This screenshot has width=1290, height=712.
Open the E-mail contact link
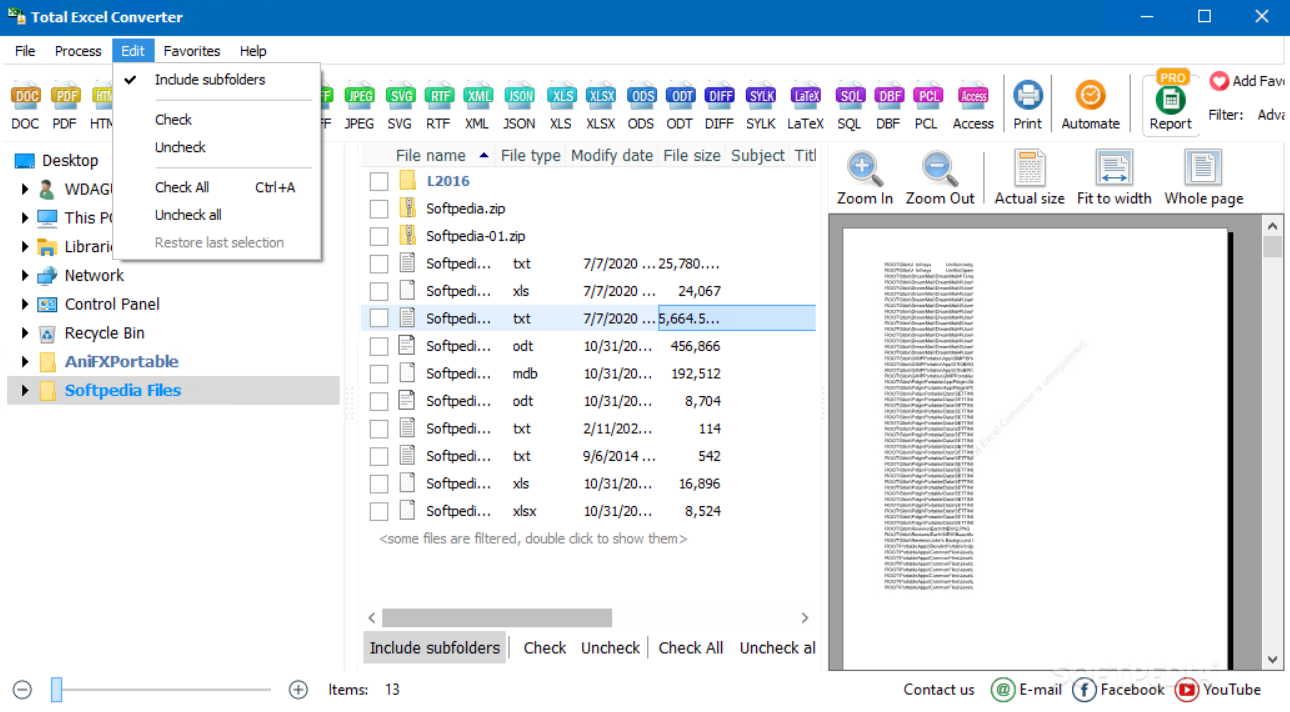pyautogui.click(x=1027, y=690)
